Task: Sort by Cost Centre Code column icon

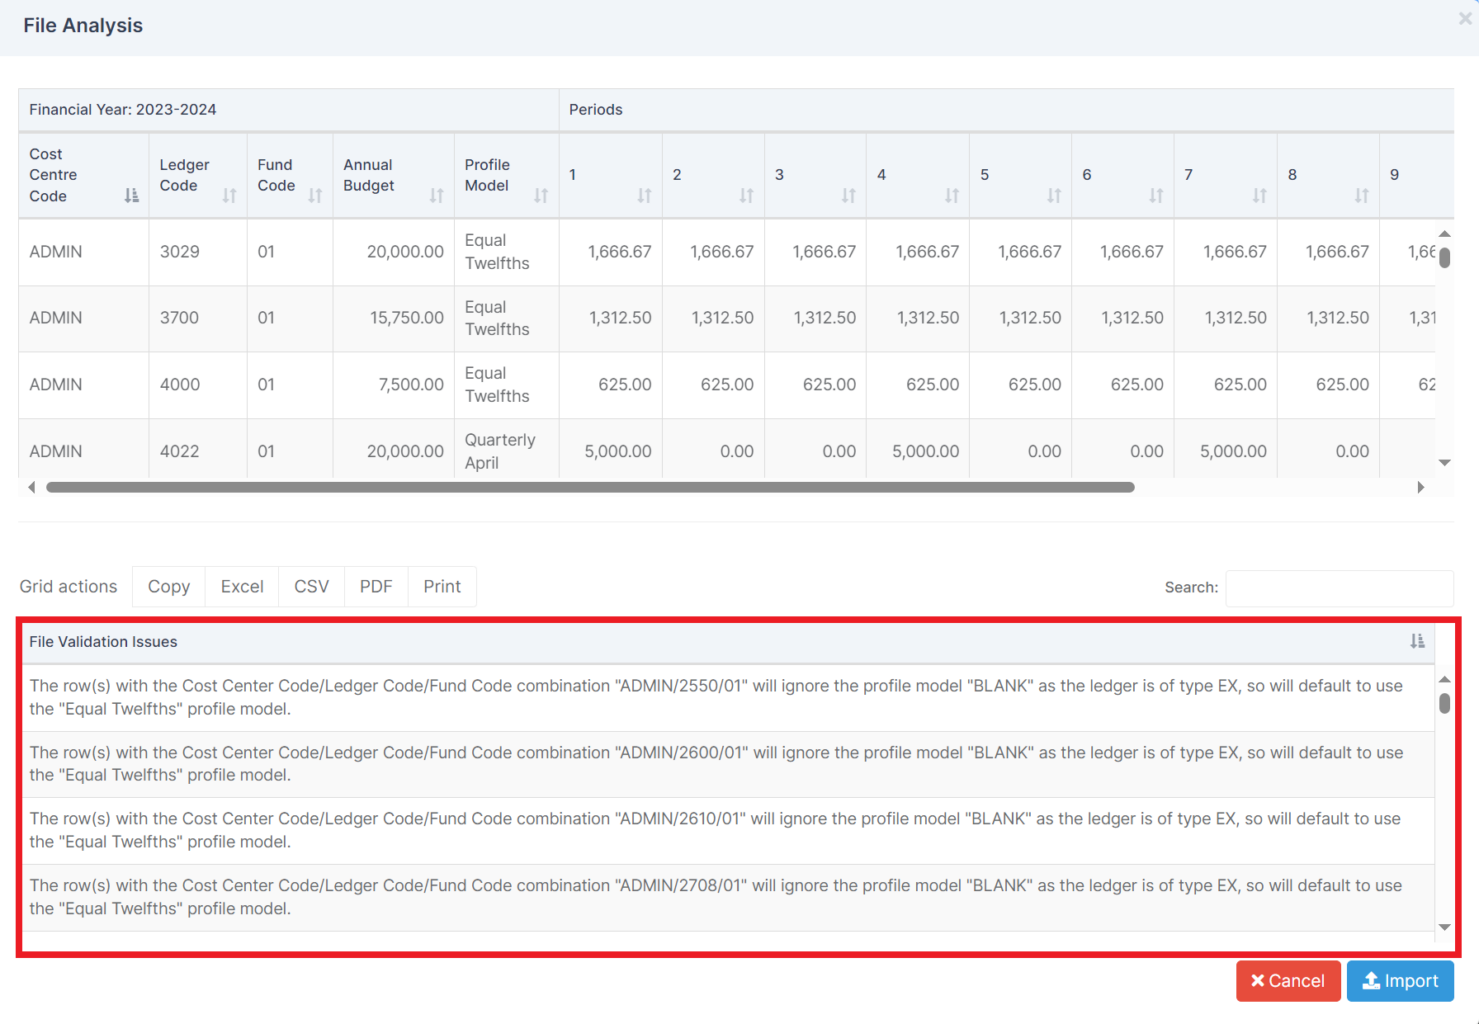Action: click(131, 196)
